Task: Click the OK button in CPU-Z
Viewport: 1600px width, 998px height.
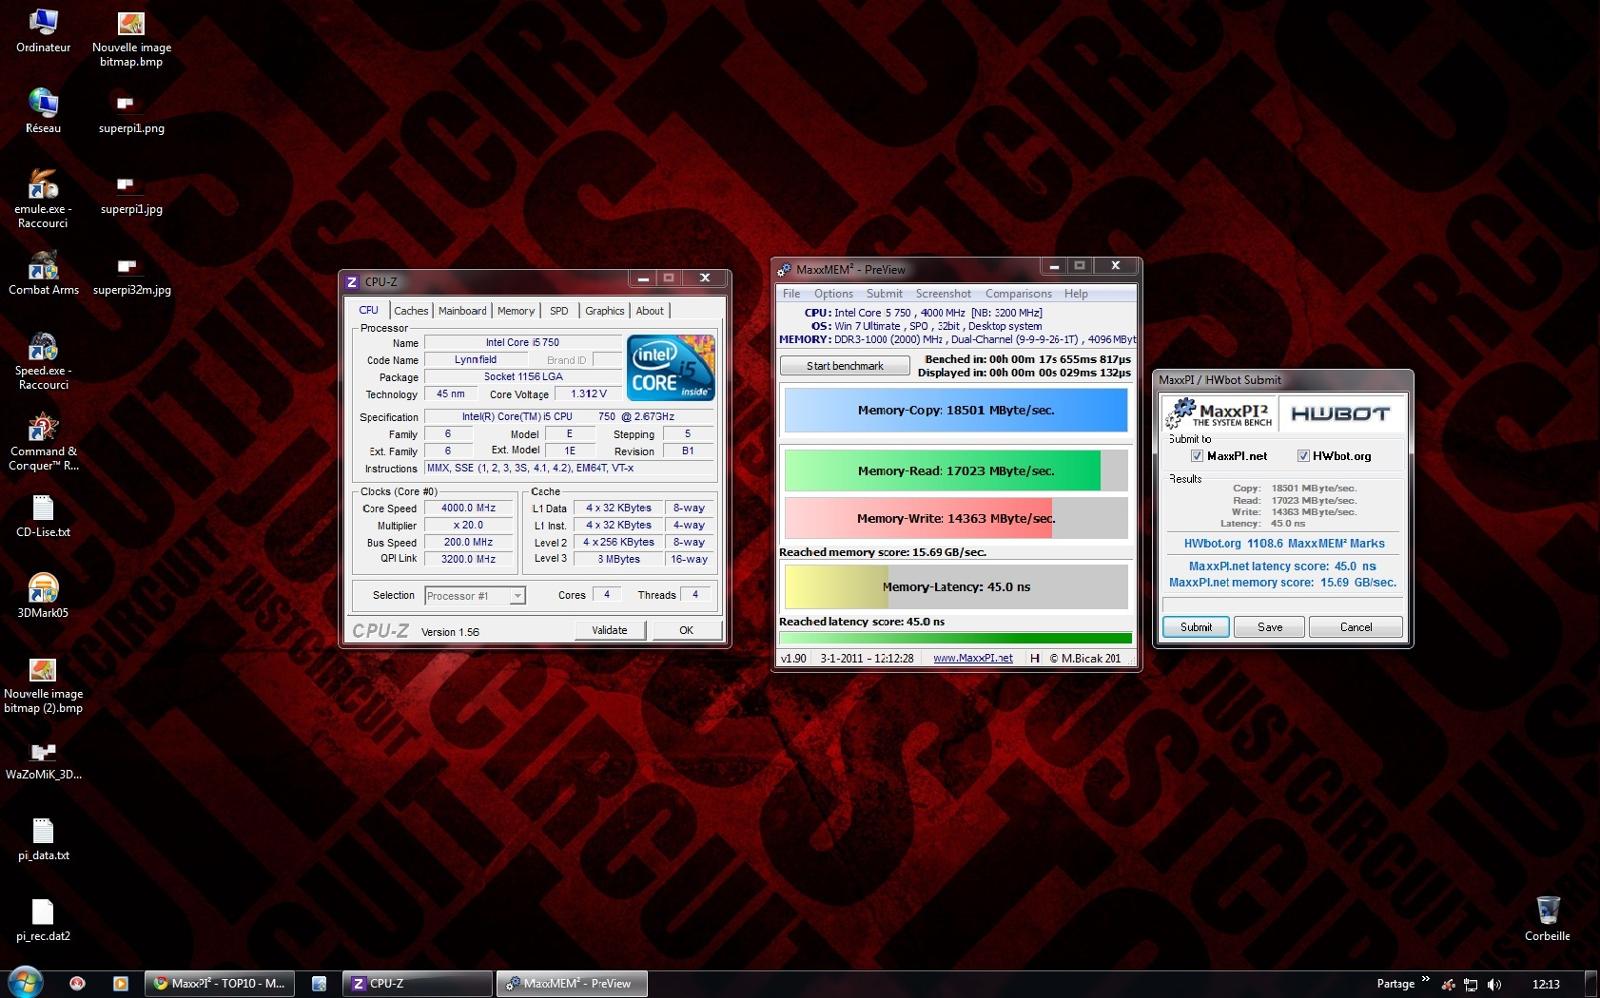Action: [x=686, y=630]
